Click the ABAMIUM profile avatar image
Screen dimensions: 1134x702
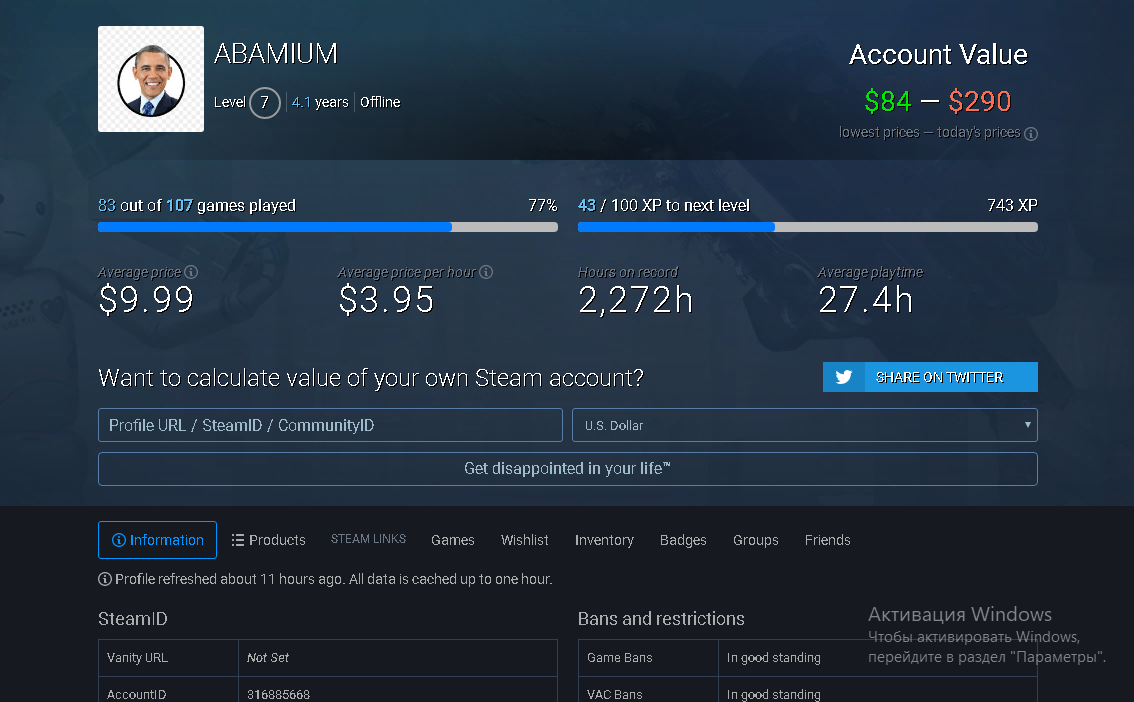150,79
